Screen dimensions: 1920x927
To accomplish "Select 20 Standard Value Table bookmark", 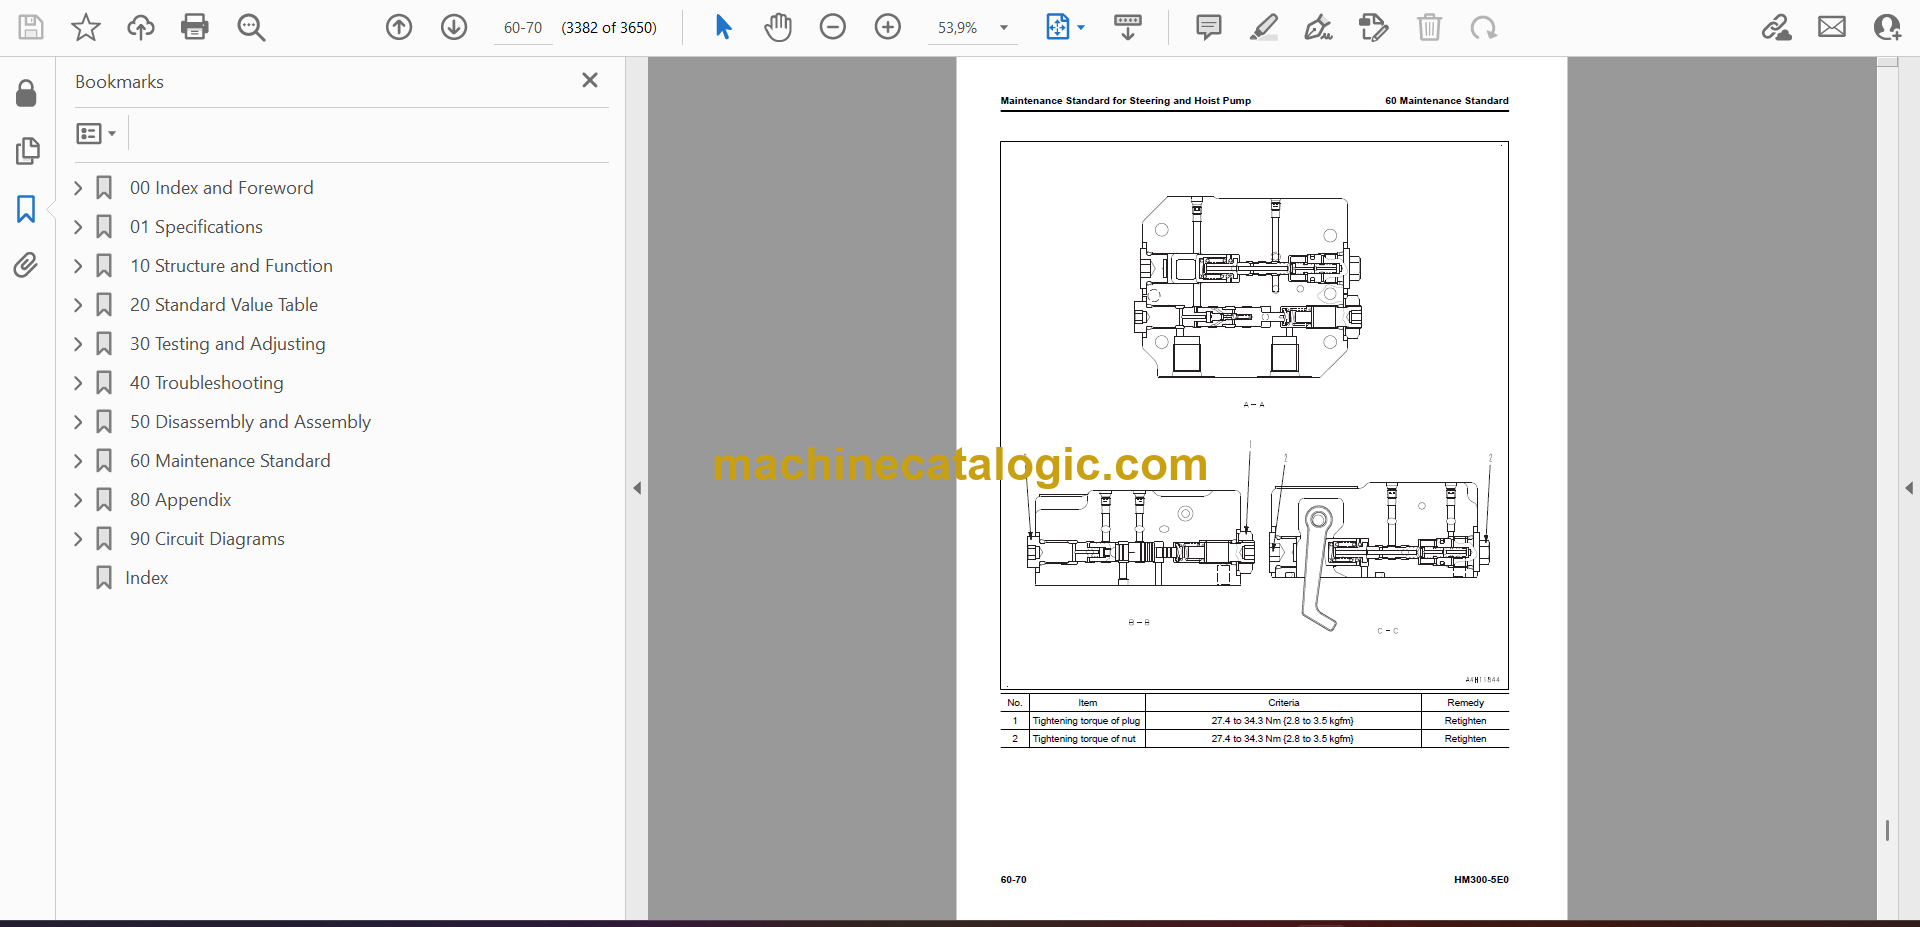I will [x=224, y=305].
